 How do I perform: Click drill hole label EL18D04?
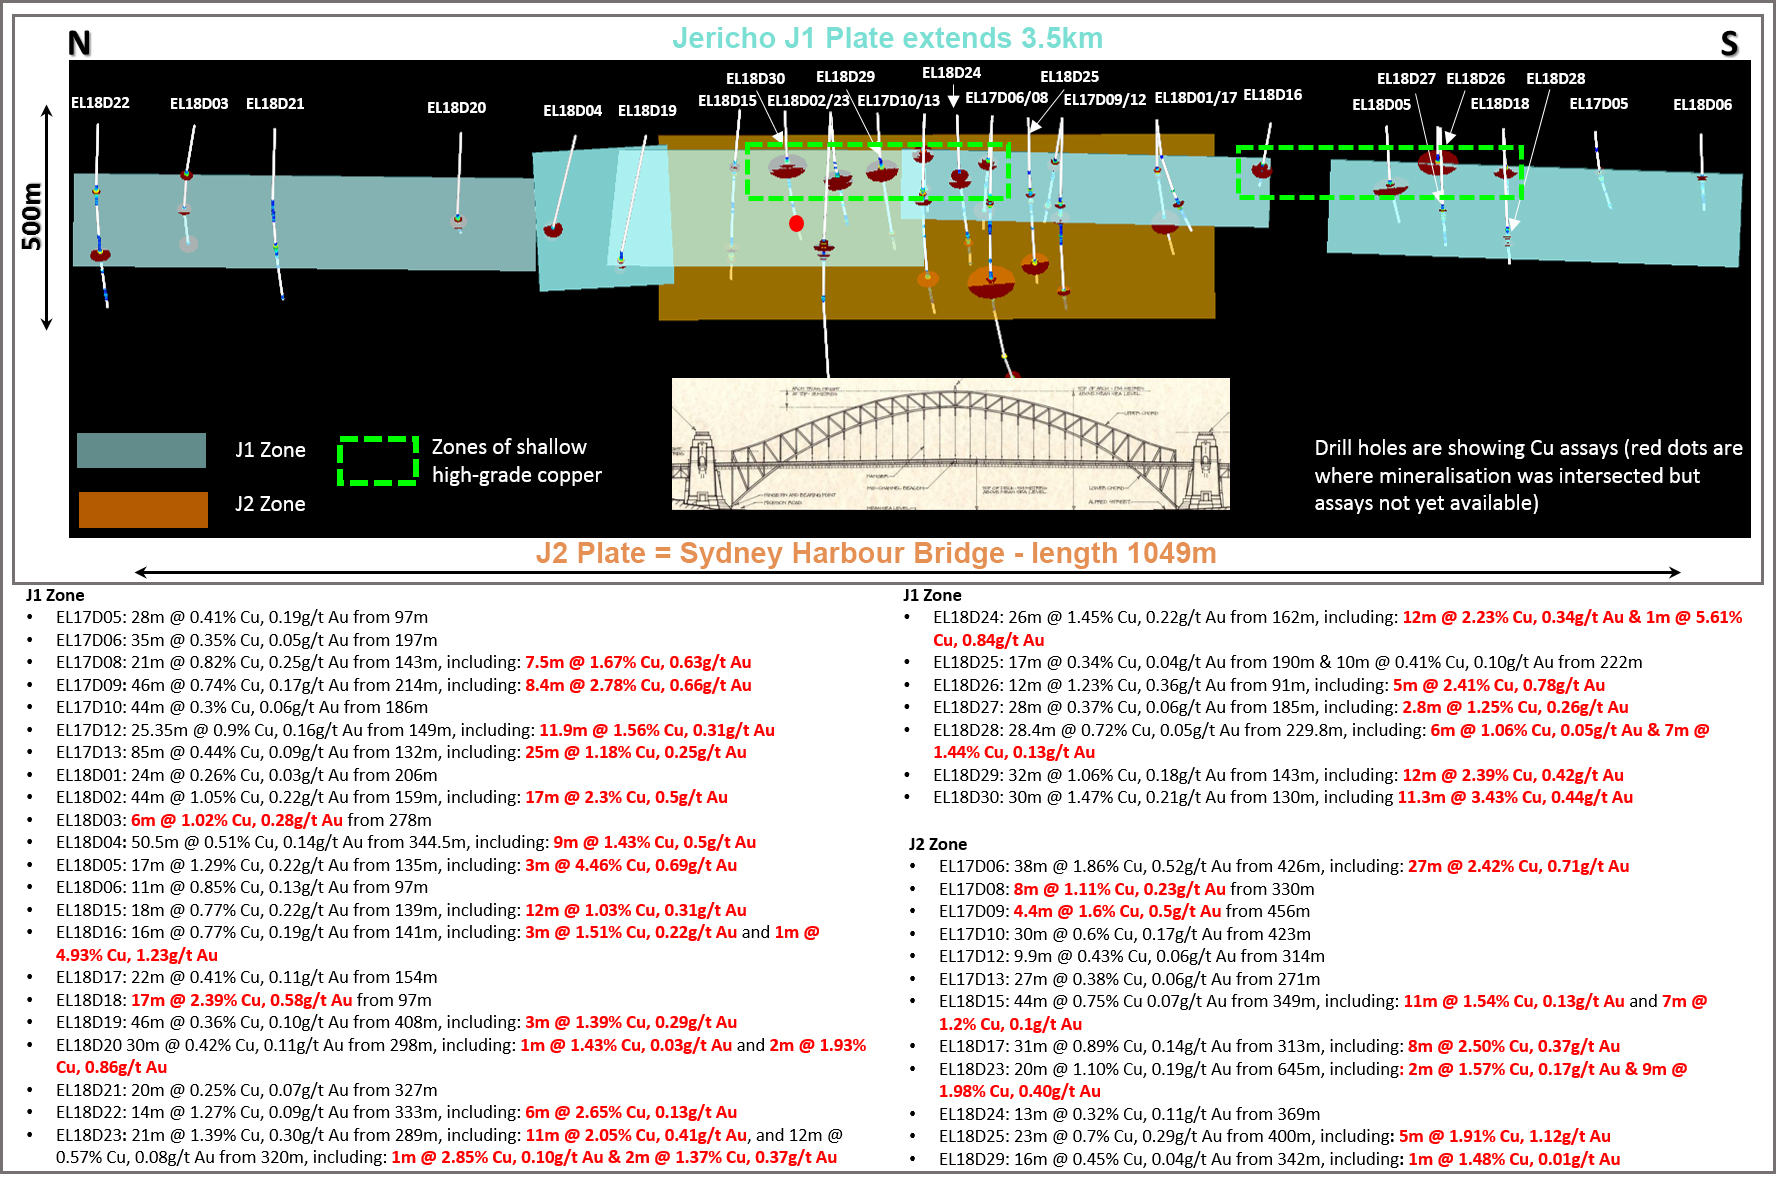(572, 110)
